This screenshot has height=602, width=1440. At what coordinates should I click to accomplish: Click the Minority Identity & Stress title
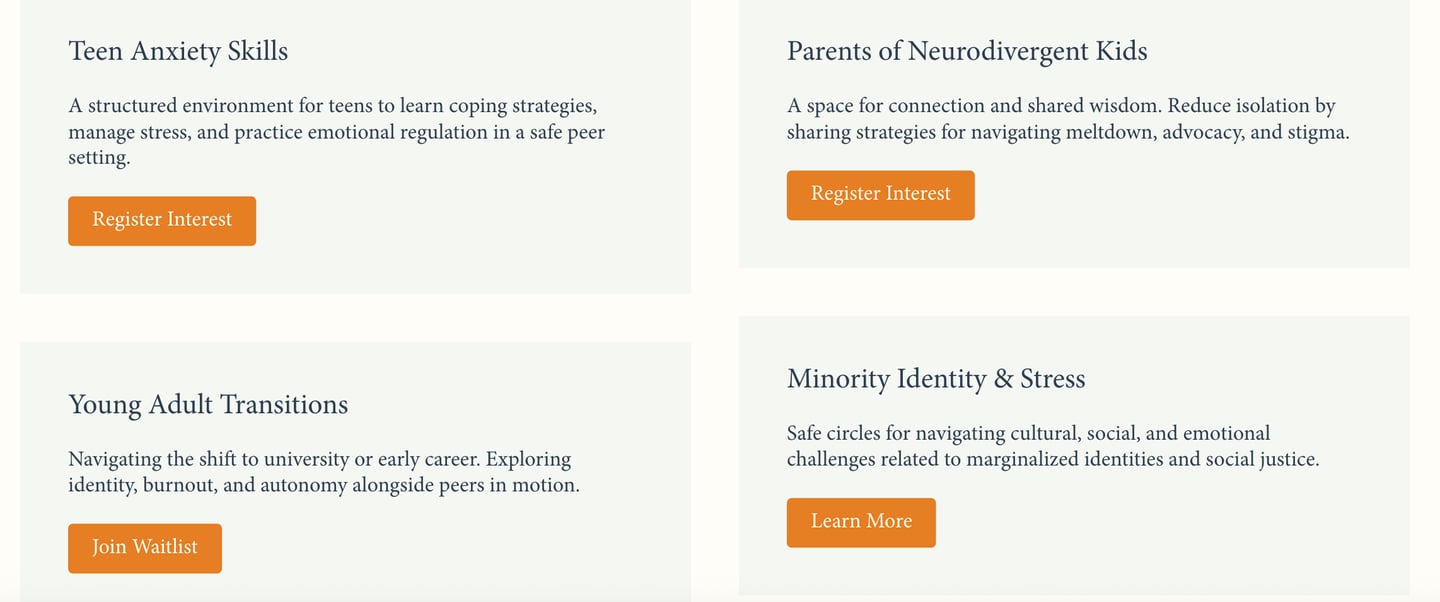[936, 379]
